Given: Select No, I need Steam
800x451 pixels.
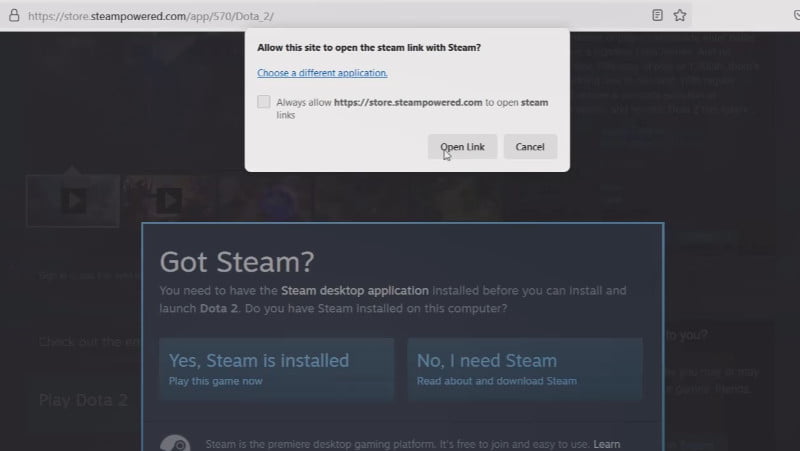Looking at the screenshot, I should pyautogui.click(x=524, y=369).
